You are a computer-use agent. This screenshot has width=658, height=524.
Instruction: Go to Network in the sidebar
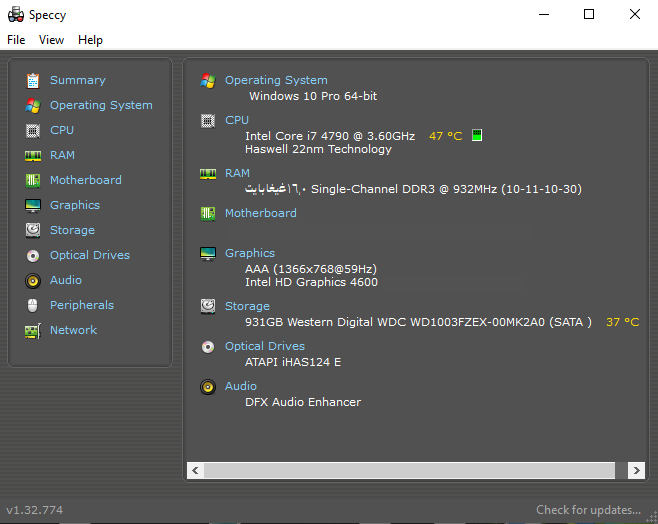pos(73,330)
